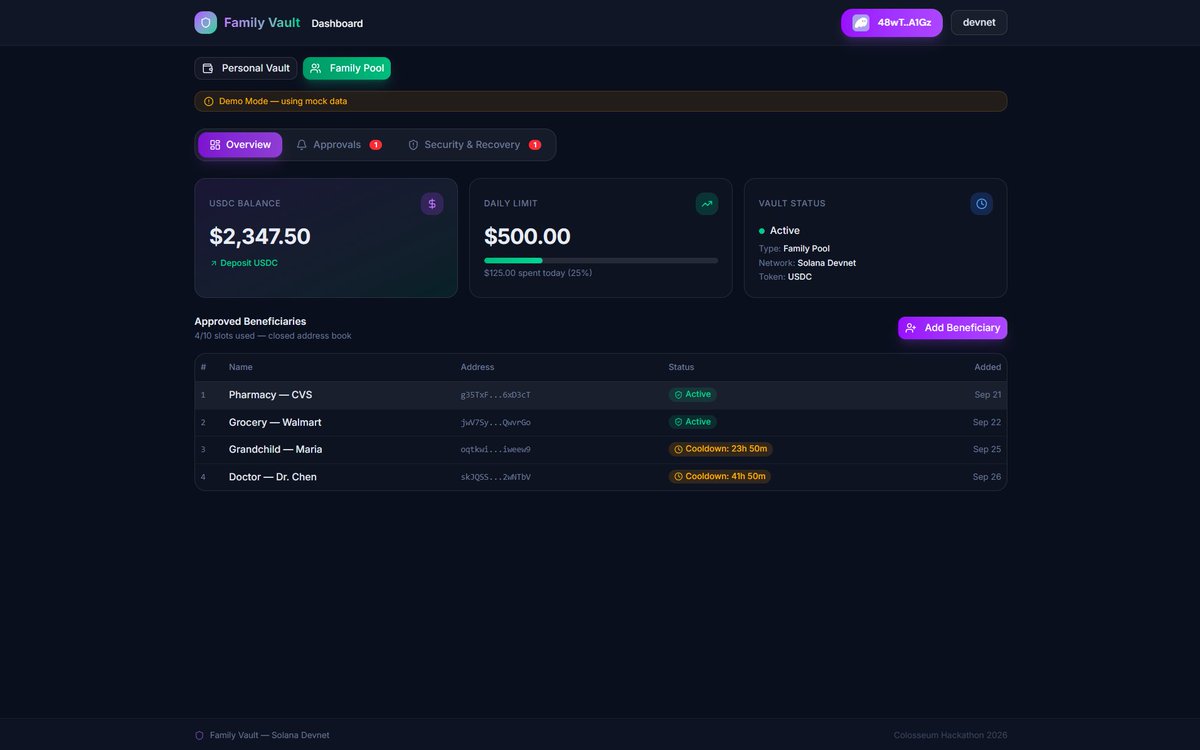
Task: Click the address jwV7Sy...QwvrGo
Action: click(495, 423)
